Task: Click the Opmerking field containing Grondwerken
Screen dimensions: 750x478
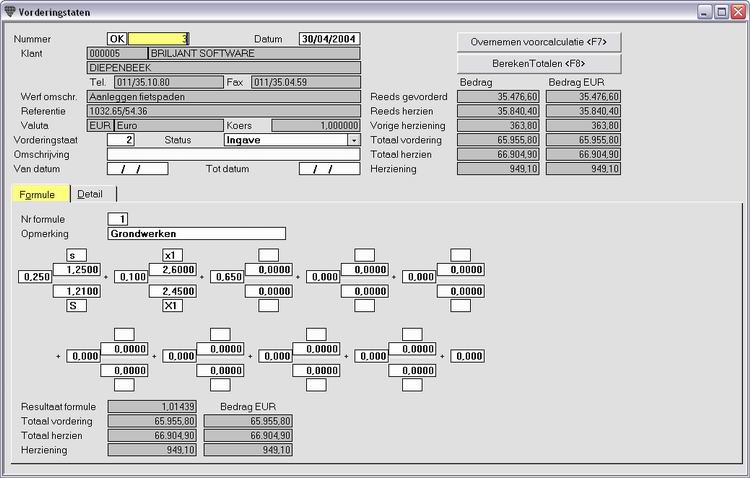Action: click(197, 233)
